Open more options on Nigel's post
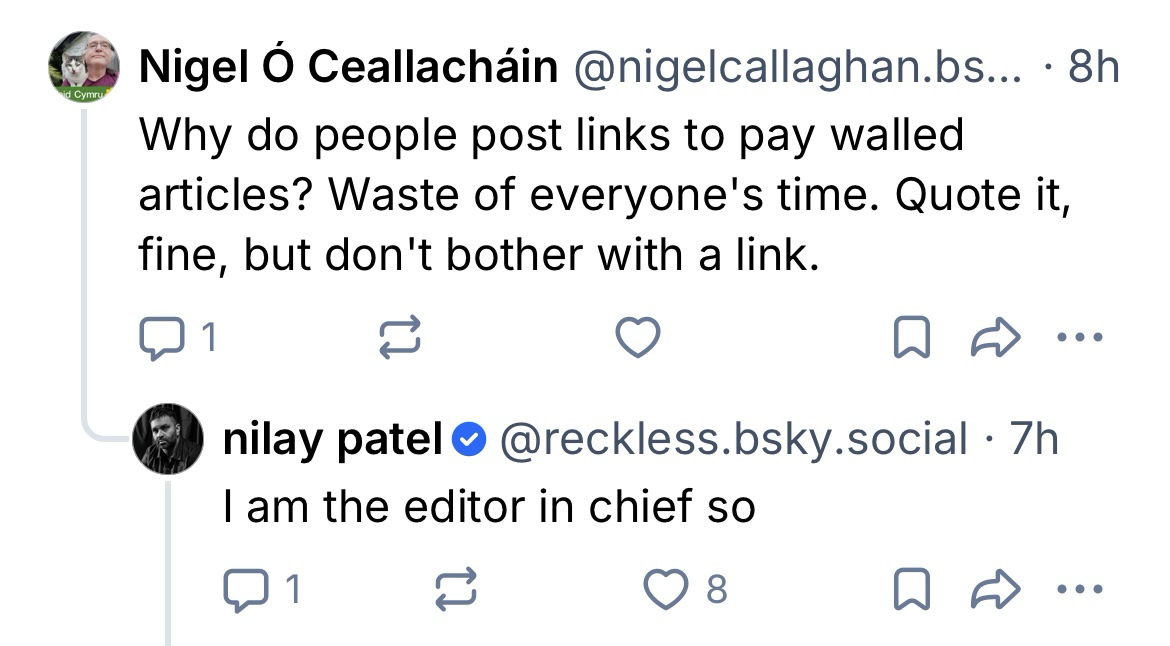The width and height of the screenshot is (1170, 646). pos(1079,338)
